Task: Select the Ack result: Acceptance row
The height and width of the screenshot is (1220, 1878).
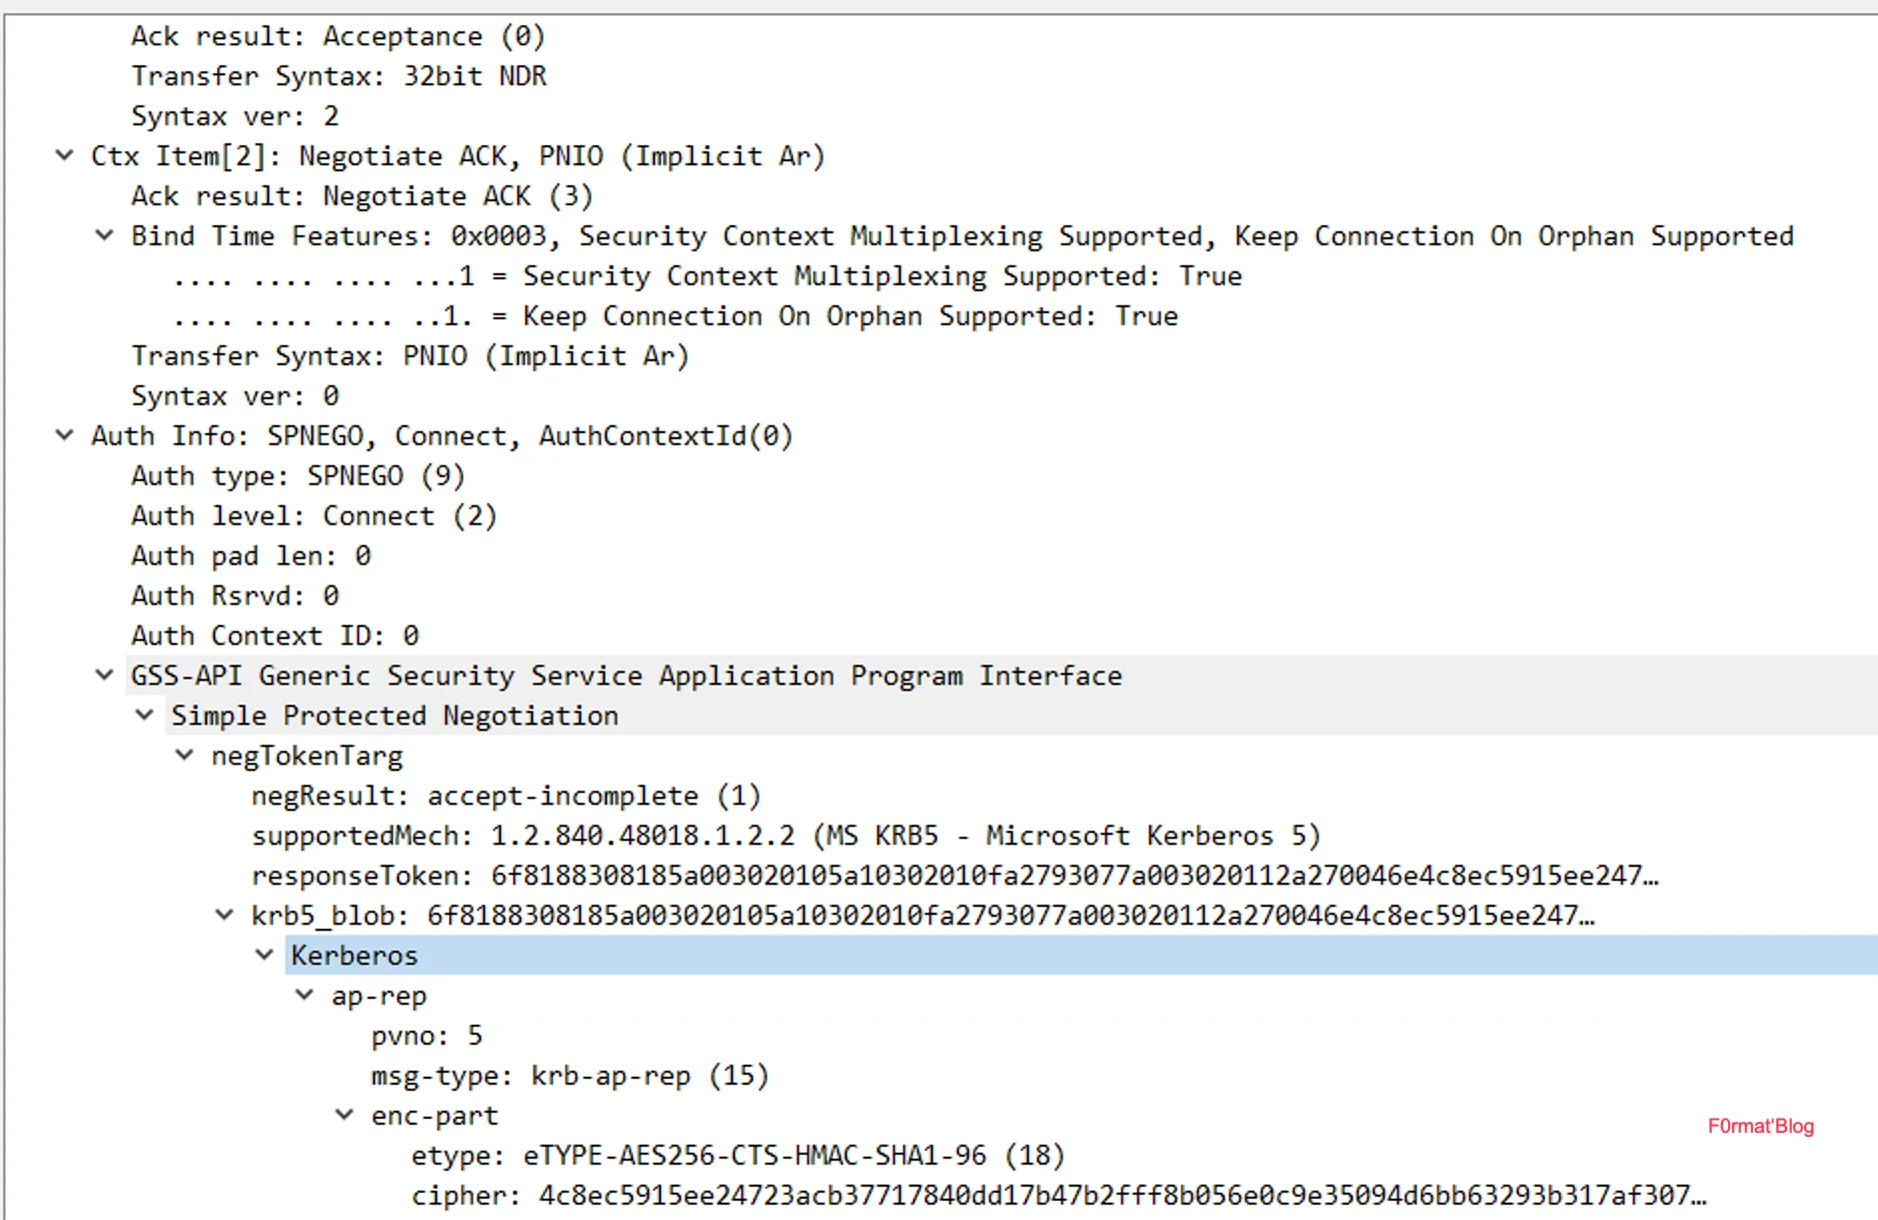Action: point(338,37)
